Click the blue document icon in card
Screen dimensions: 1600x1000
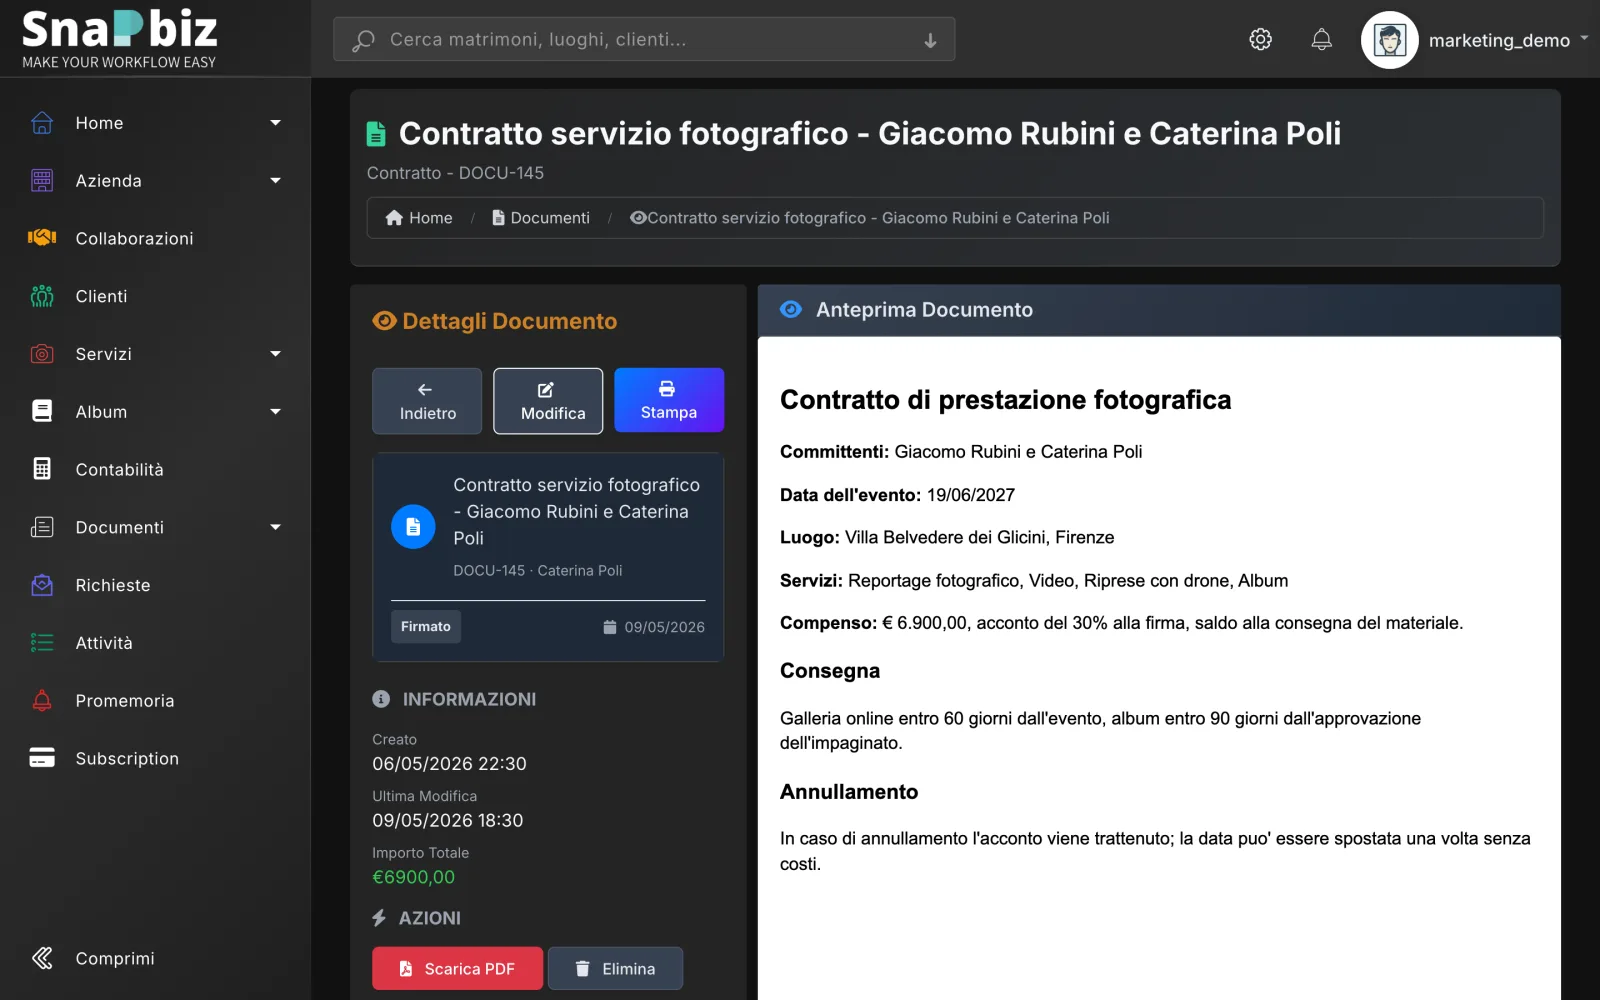[413, 527]
